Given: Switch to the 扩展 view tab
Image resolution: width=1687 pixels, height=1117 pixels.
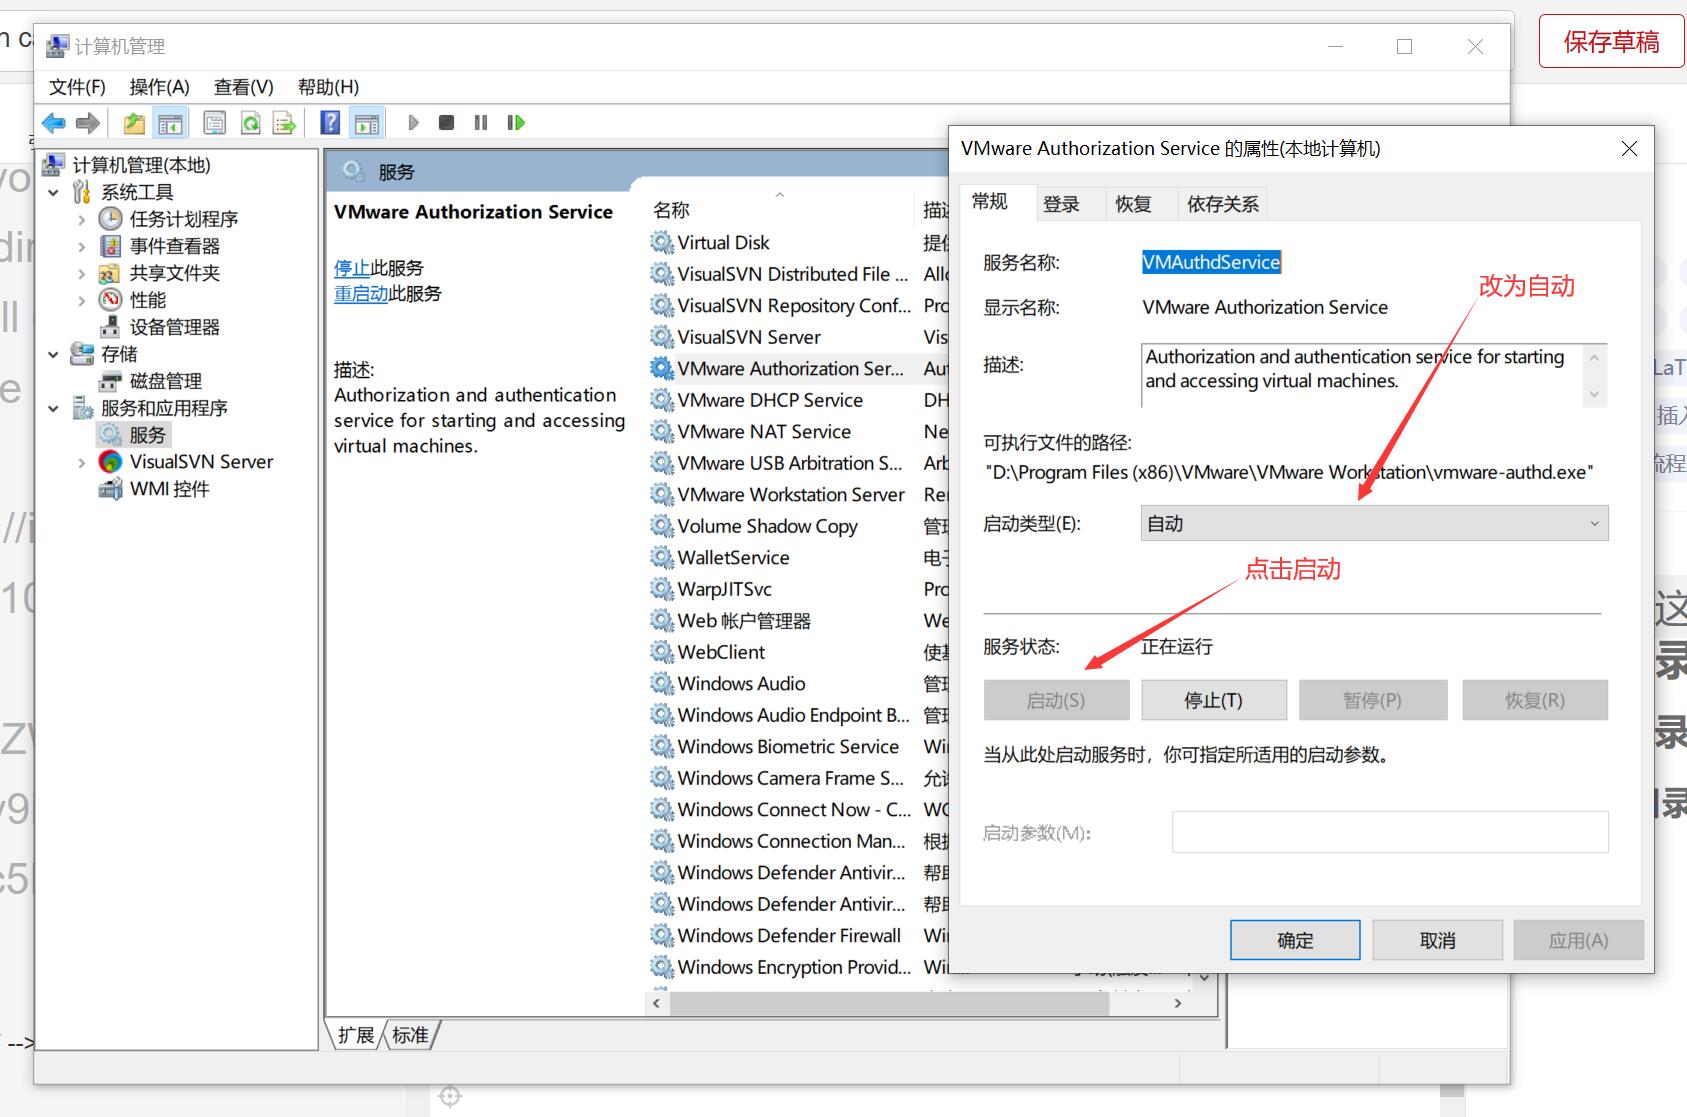Looking at the screenshot, I should (356, 1035).
